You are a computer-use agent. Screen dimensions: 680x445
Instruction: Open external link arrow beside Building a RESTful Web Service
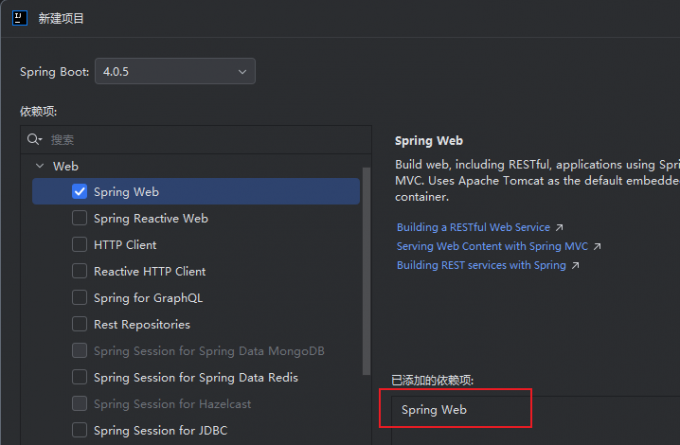559,227
